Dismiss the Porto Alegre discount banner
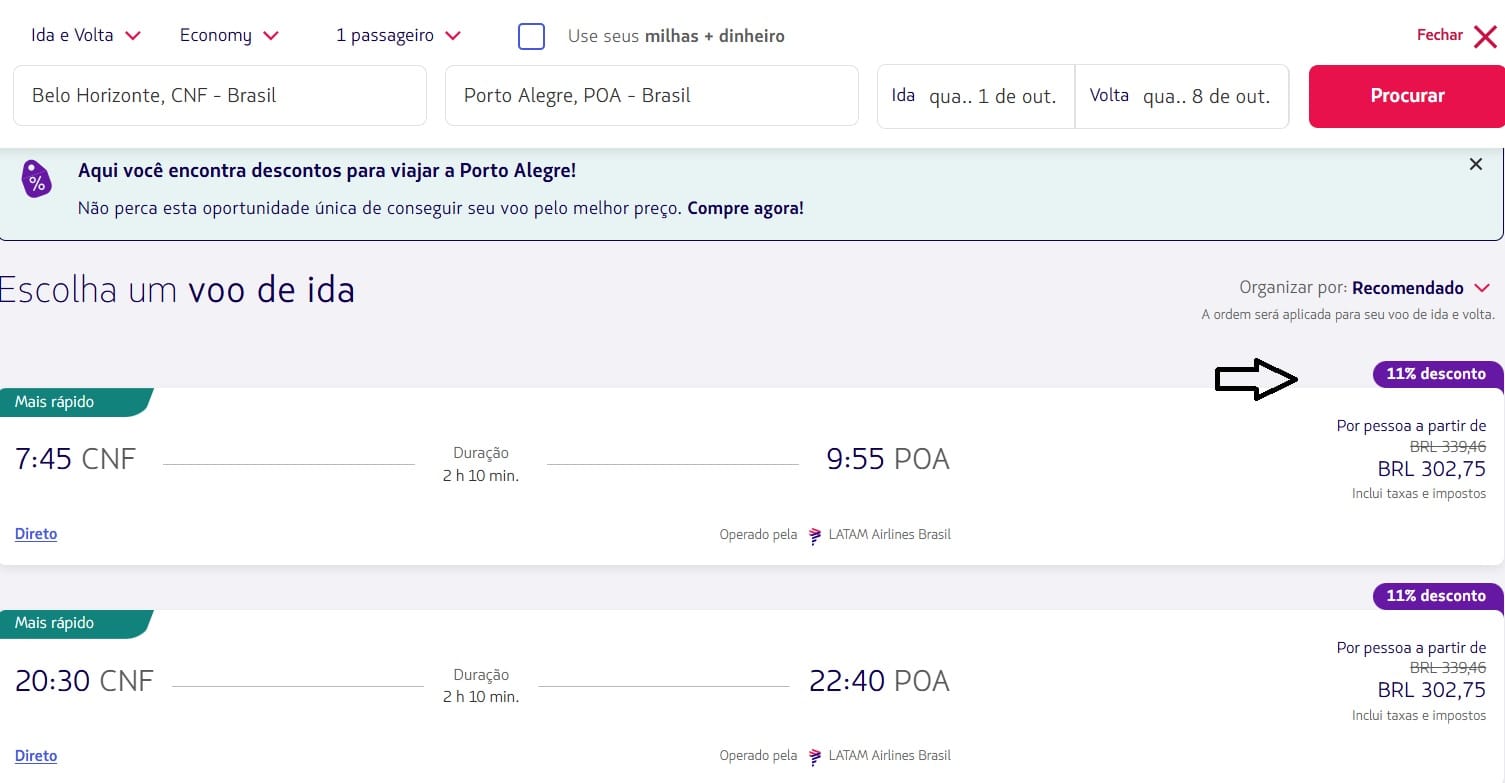1505x783 pixels. point(1475,165)
